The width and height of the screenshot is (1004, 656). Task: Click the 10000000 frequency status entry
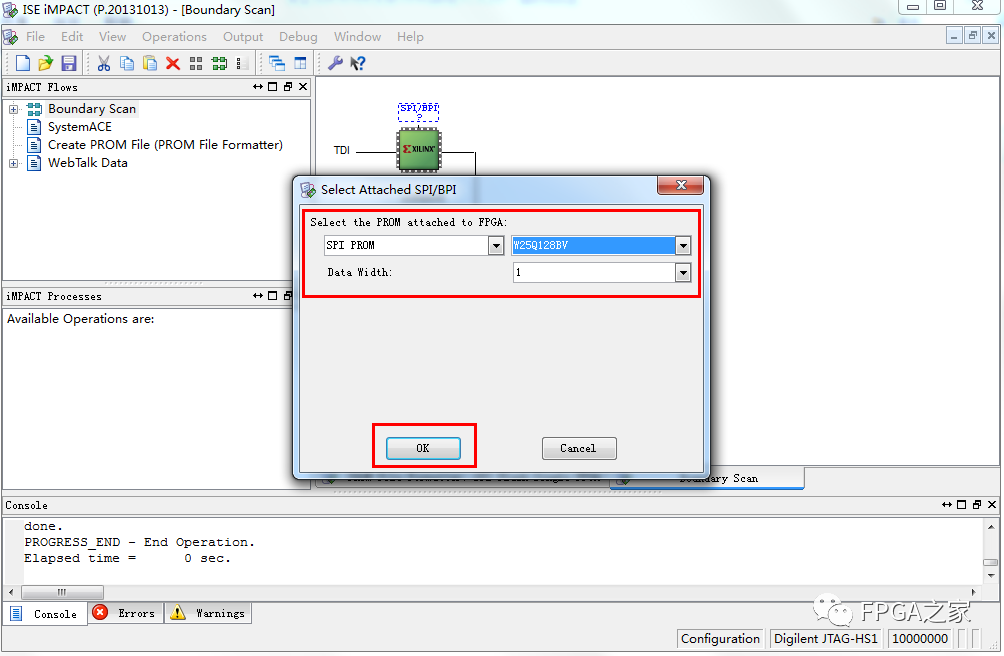tap(919, 639)
